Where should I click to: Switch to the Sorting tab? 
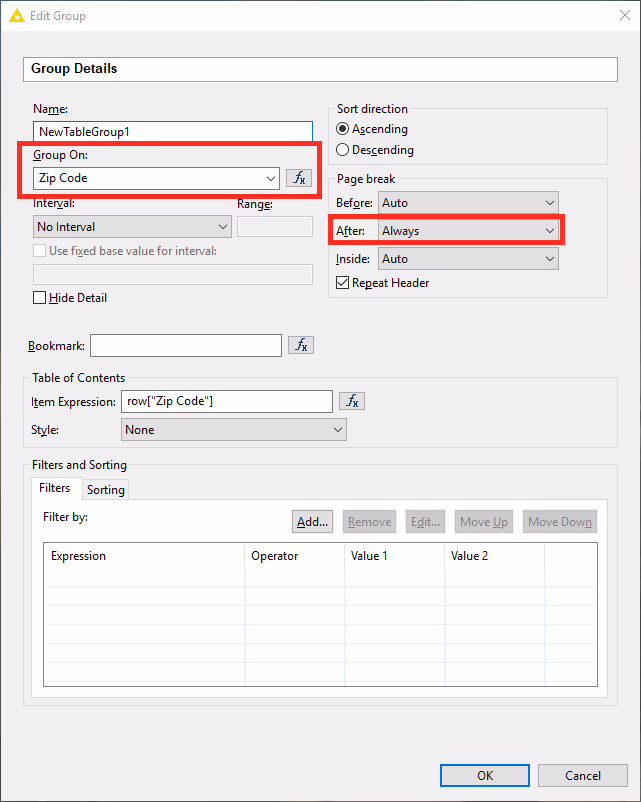click(105, 490)
